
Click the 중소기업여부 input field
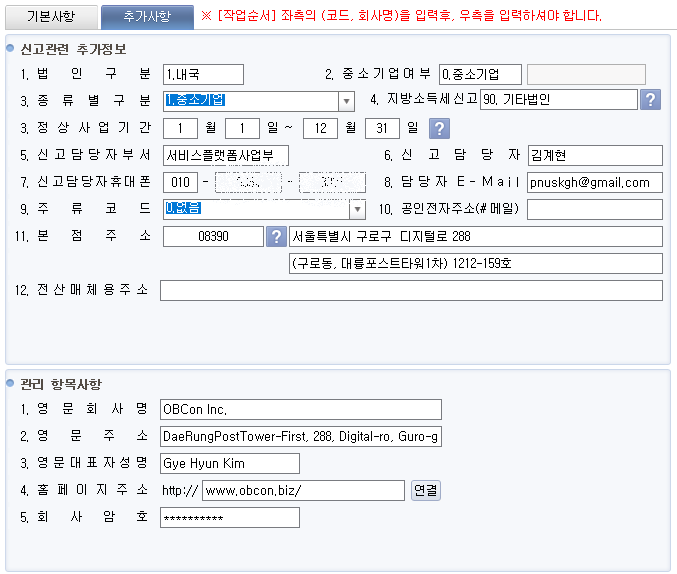click(480, 74)
